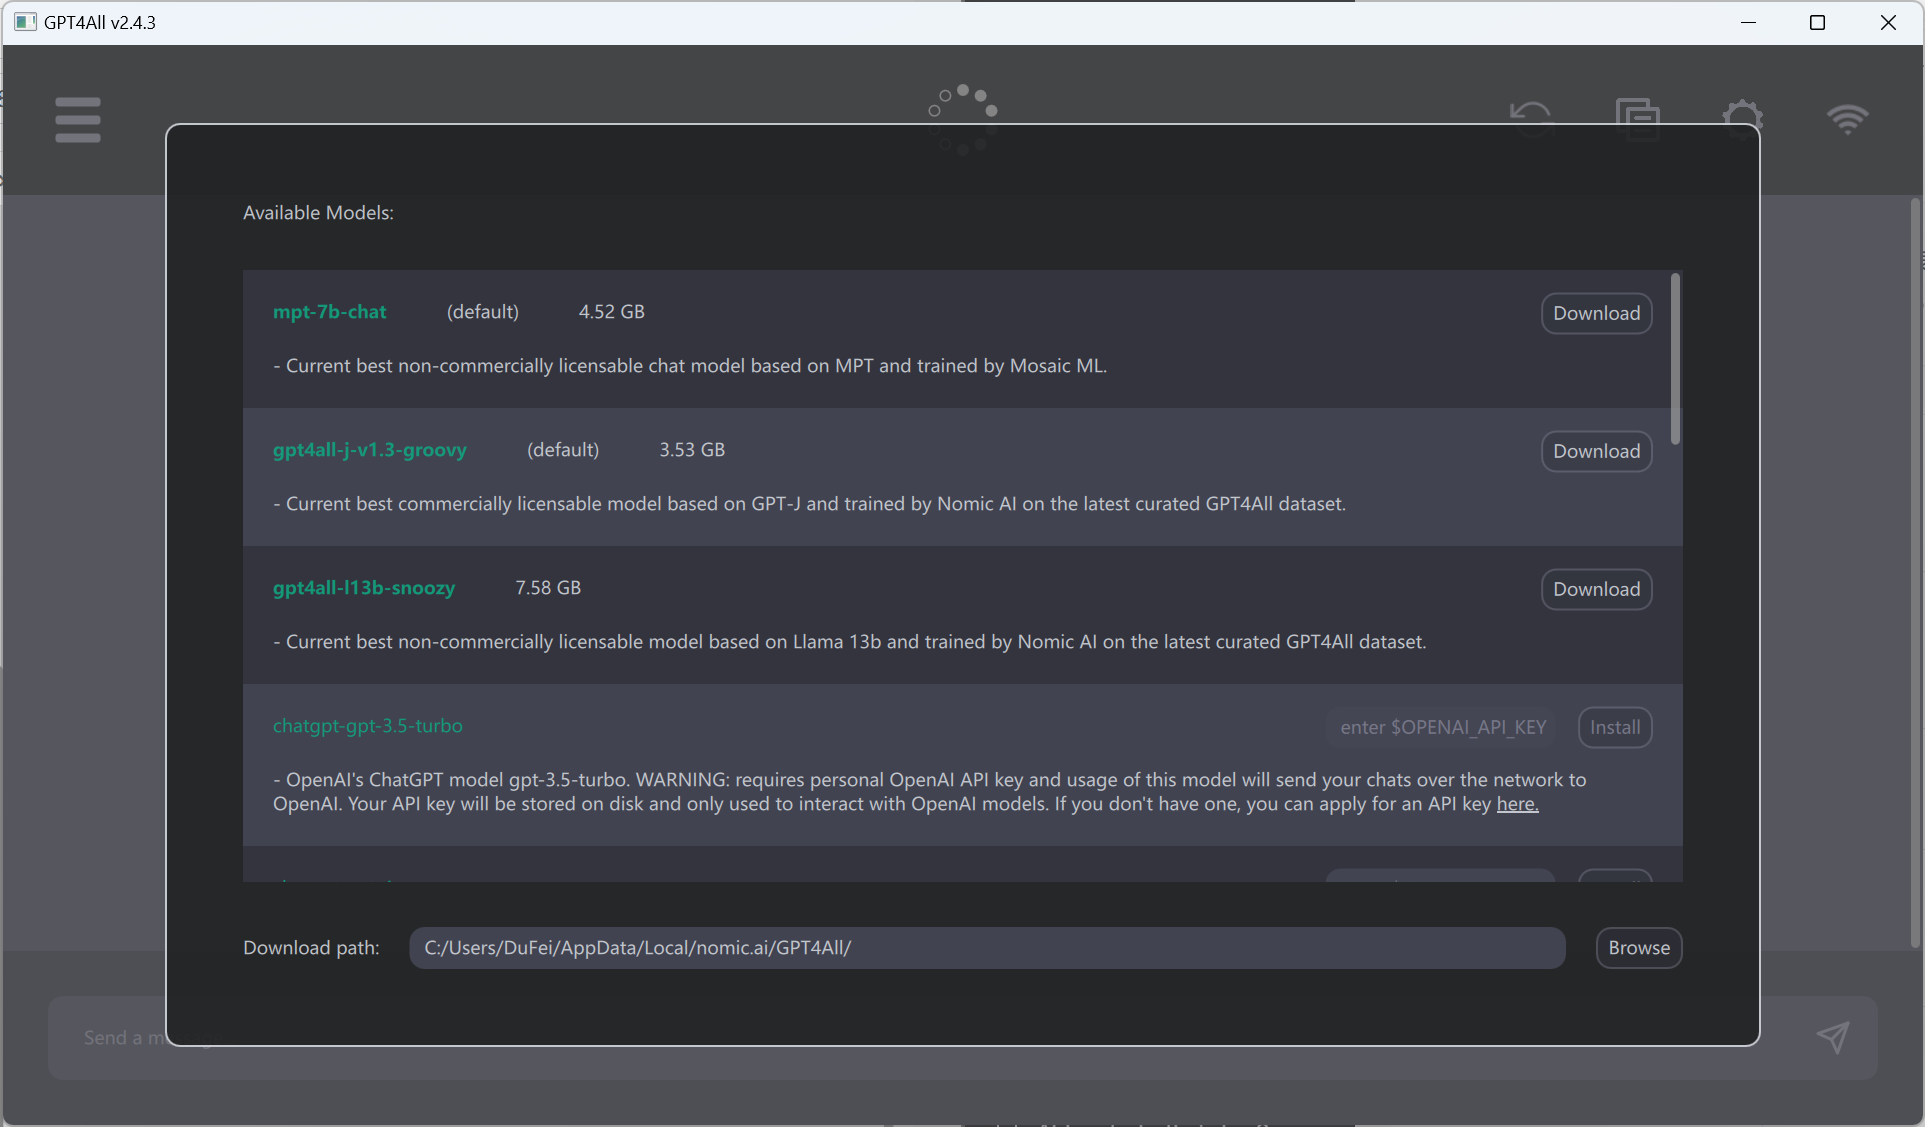This screenshot has width=1925, height=1127.
Task: Download the mpt-7b-chat model
Action: coord(1596,313)
